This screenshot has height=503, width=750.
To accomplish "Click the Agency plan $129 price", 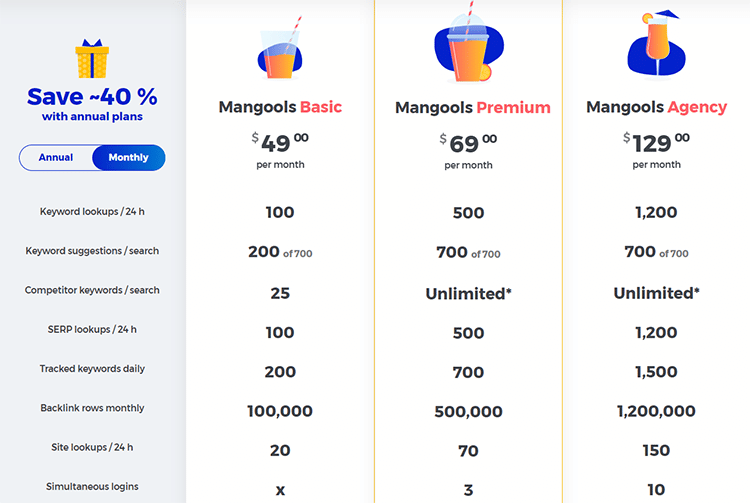I will pyautogui.click(x=656, y=145).
